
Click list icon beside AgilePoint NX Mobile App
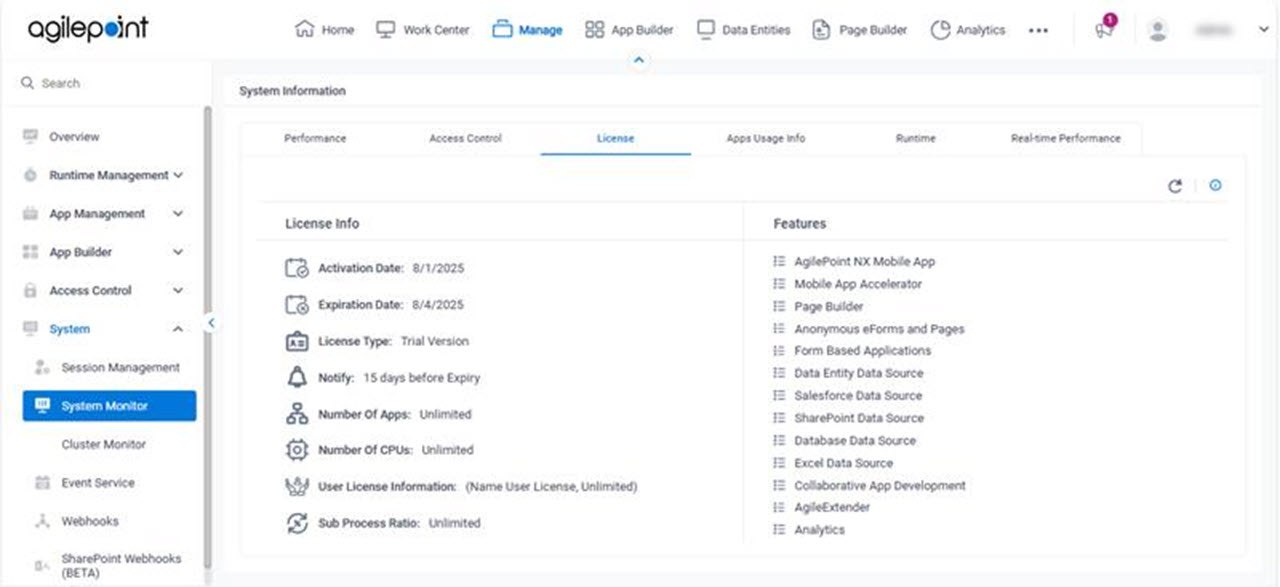(780, 261)
